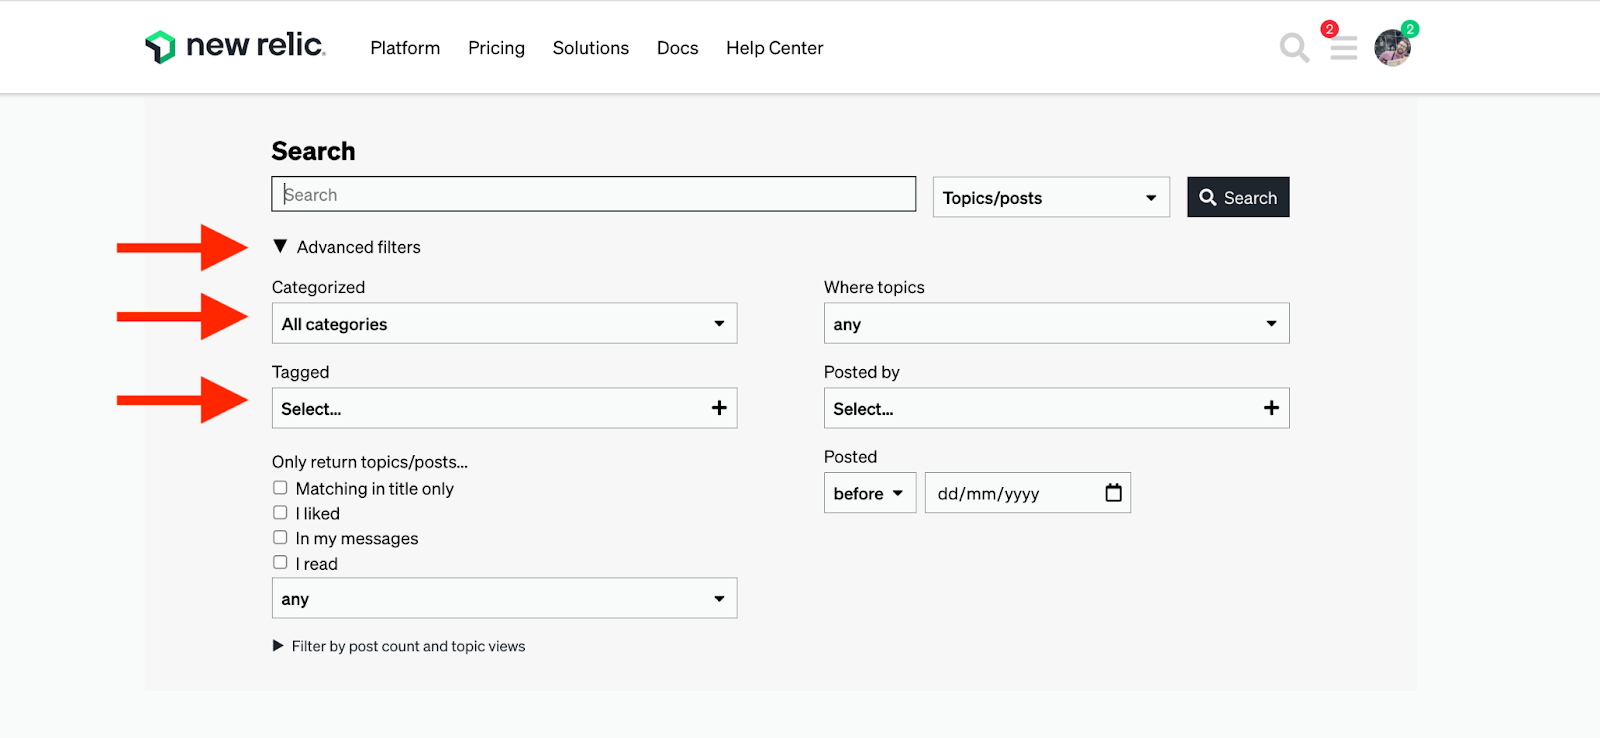This screenshot has width=1600, height=738.
Task: Click the plus icon in Posted by field
Action: coord(1271,408)
